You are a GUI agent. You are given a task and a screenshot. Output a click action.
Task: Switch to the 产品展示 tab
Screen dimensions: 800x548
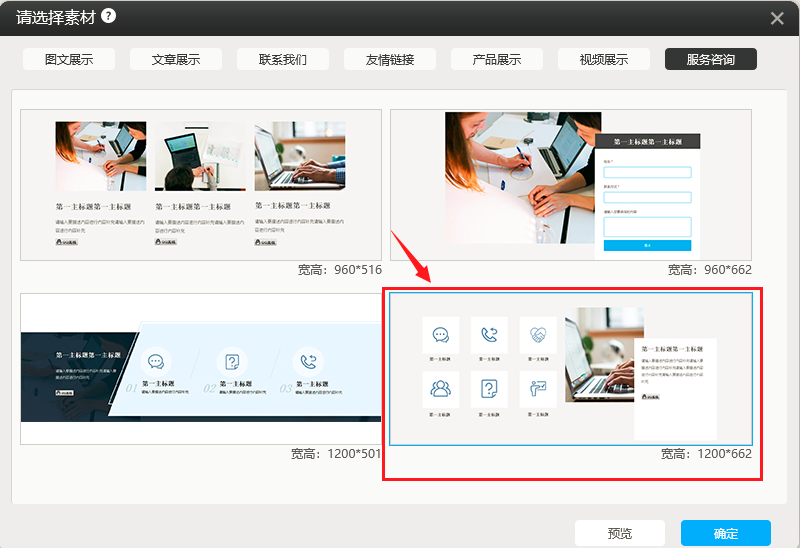click(497, 59)
